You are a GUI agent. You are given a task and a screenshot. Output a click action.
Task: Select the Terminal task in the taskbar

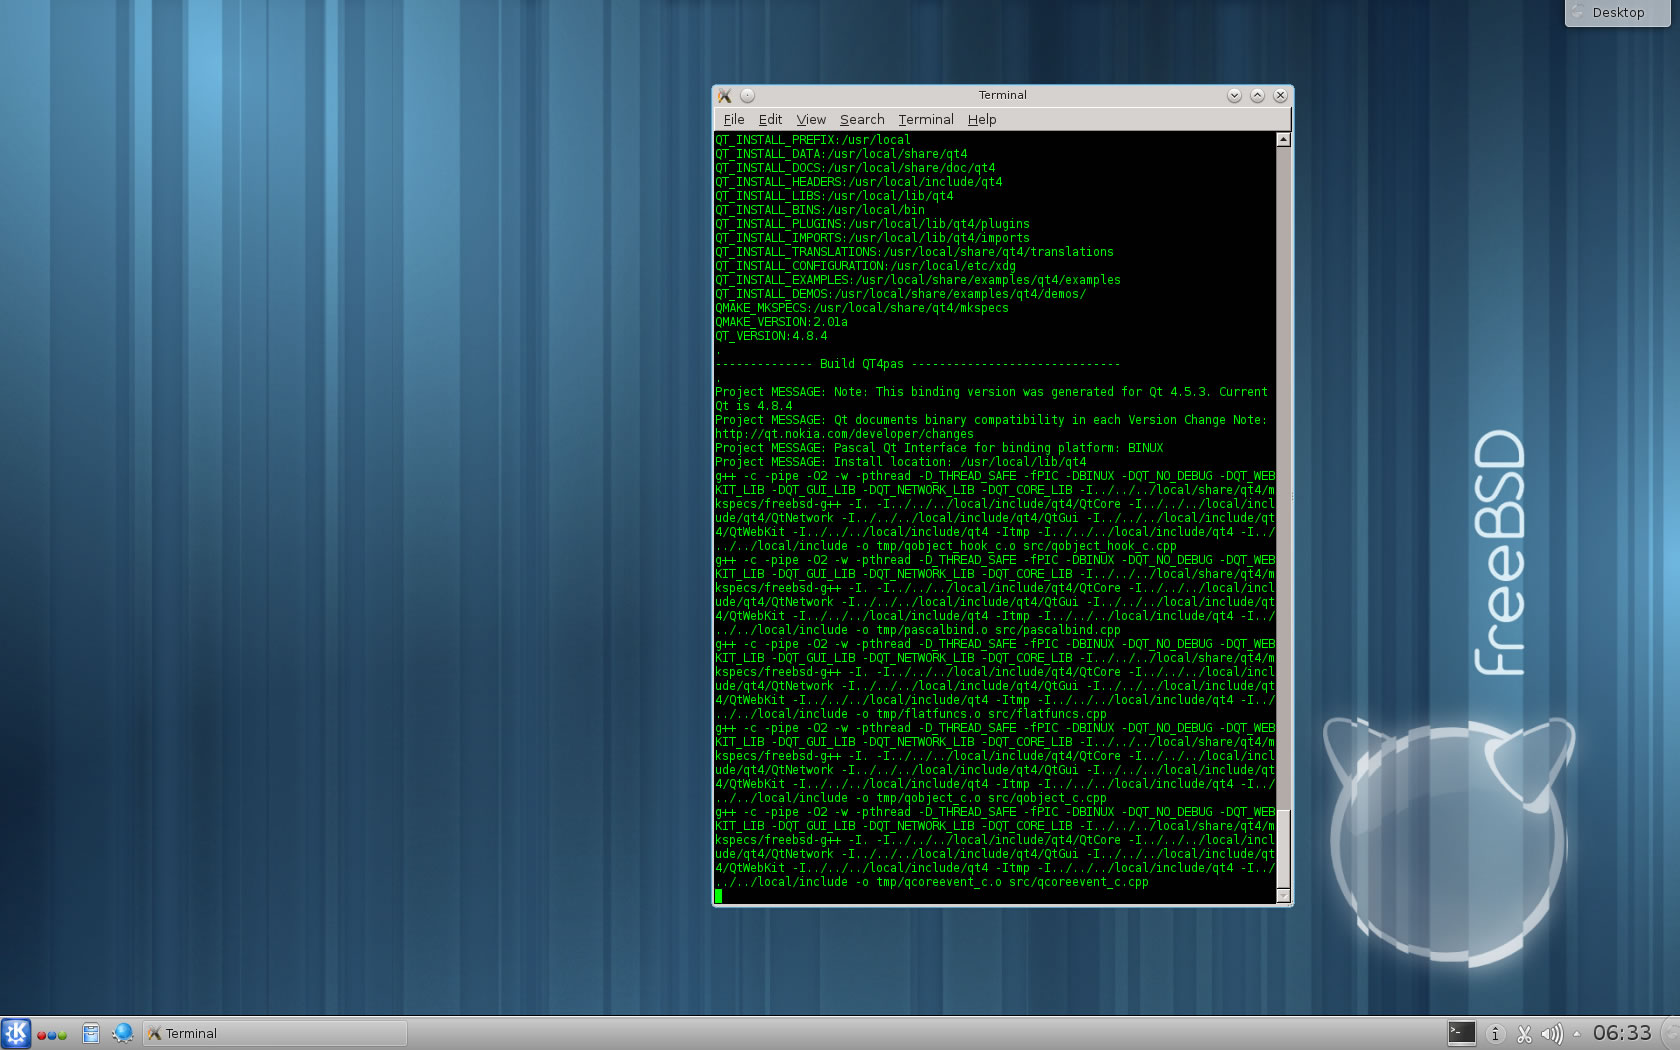coord(275,1033)
